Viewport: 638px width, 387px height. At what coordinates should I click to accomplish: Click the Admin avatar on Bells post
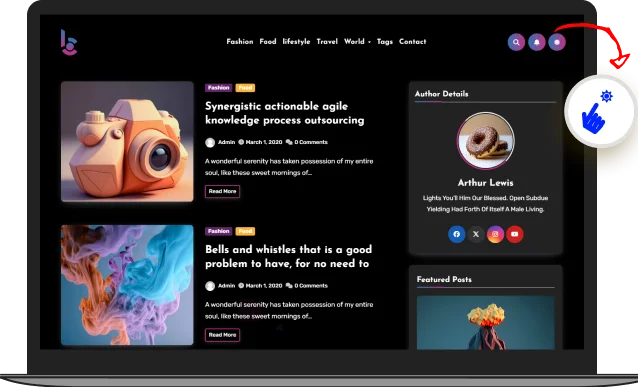(210, 286)
